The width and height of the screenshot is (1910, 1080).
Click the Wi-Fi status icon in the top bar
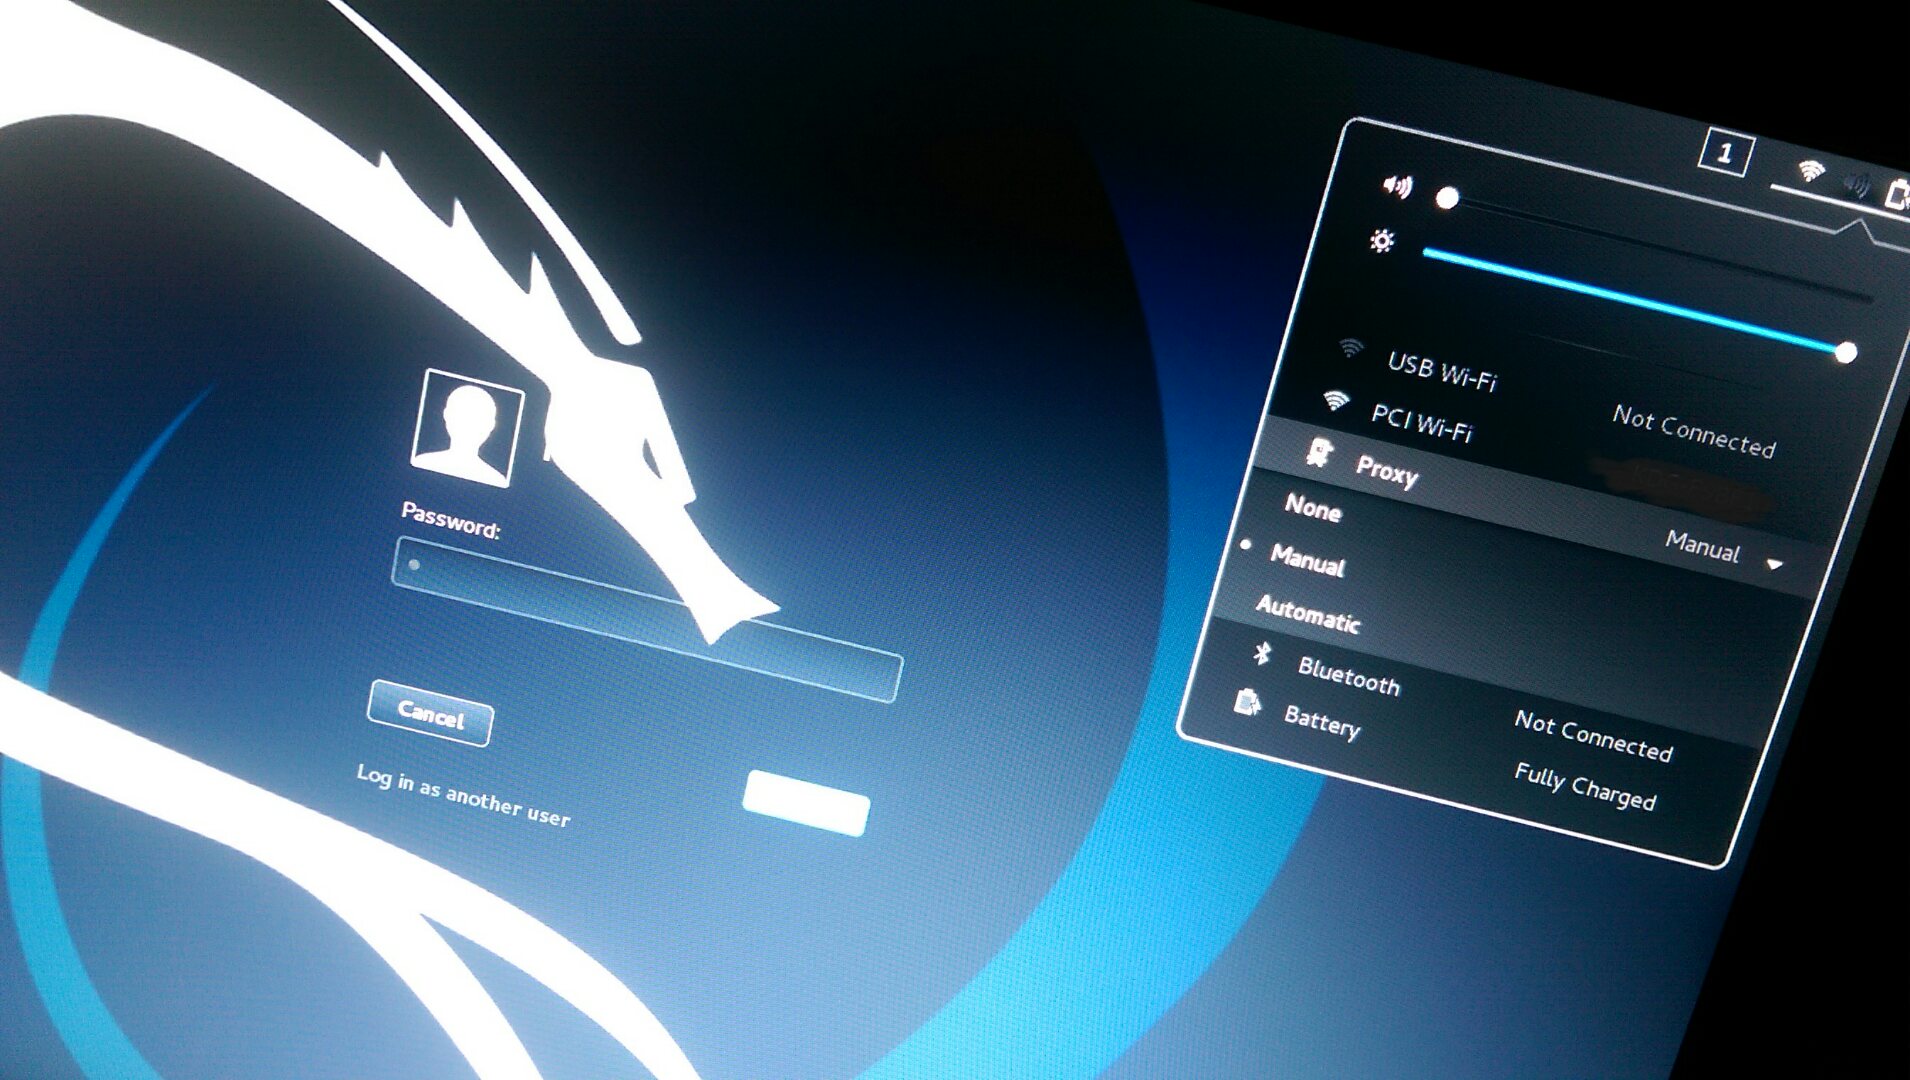[x=1810, y=171]
